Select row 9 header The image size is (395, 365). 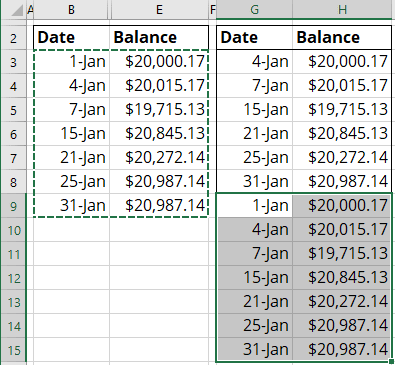[13, 206]
